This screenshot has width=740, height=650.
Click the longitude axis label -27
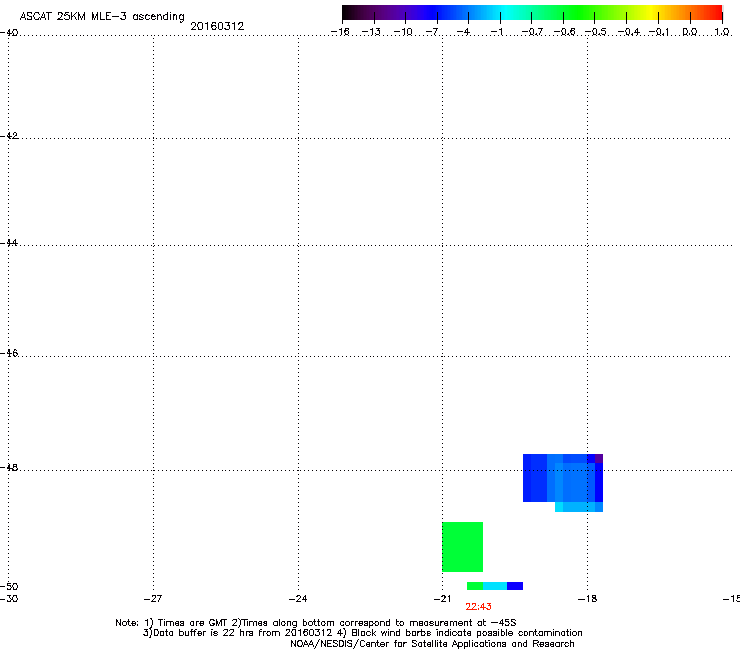(153, 599)
